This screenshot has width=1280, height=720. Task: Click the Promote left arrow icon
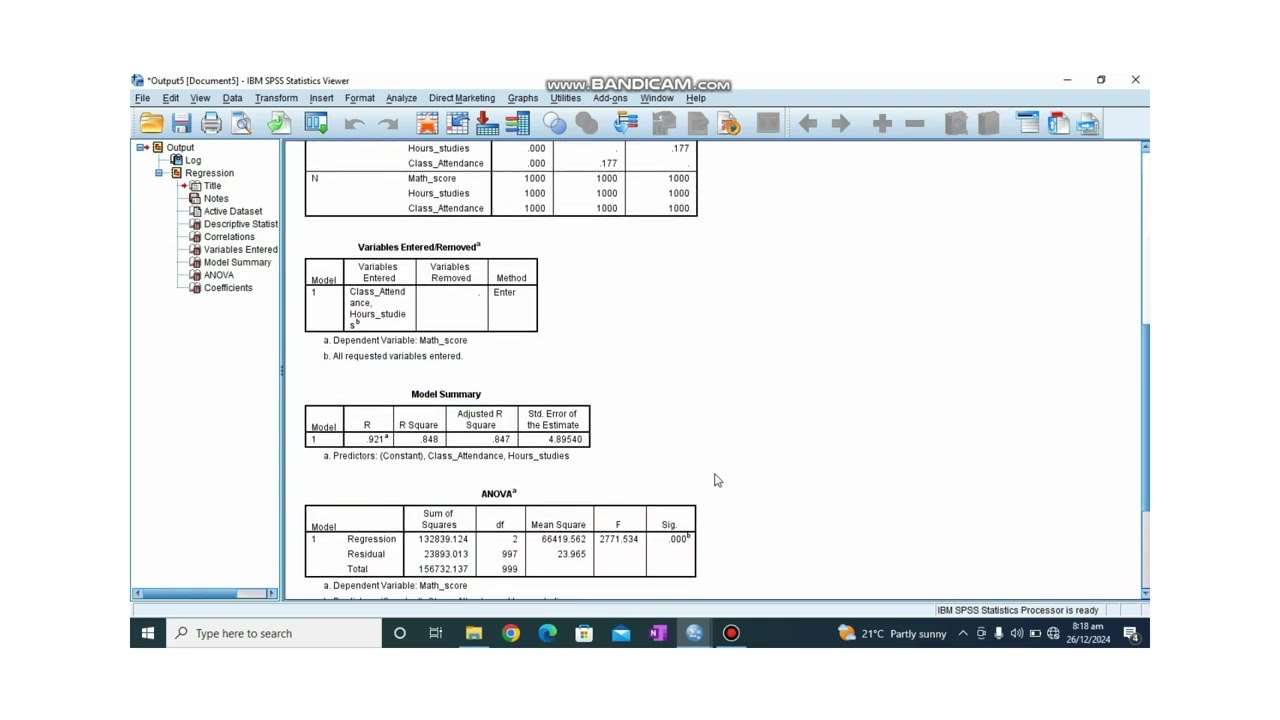808,123
